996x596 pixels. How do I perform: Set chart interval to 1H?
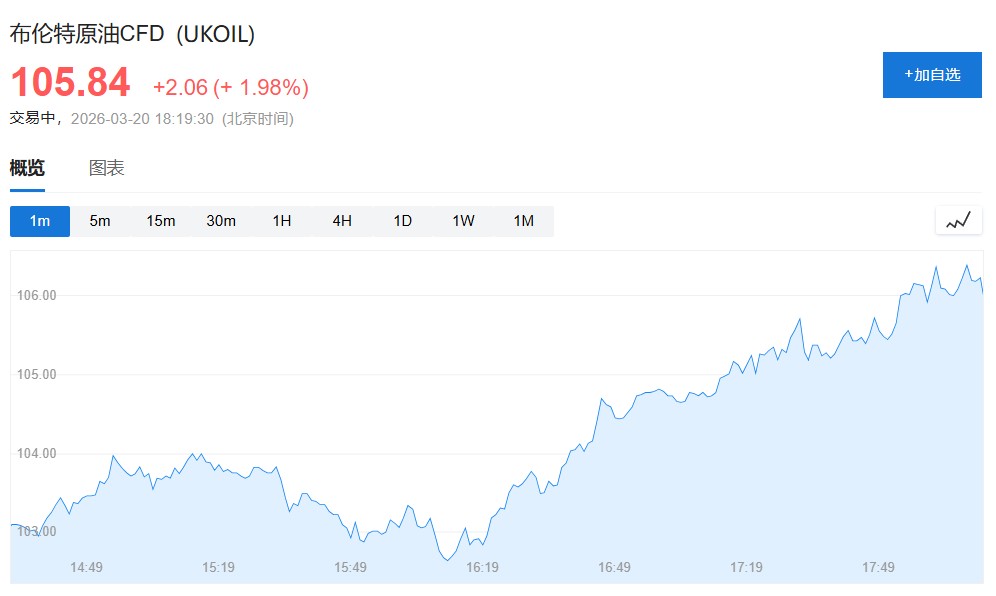click(282, 221)
